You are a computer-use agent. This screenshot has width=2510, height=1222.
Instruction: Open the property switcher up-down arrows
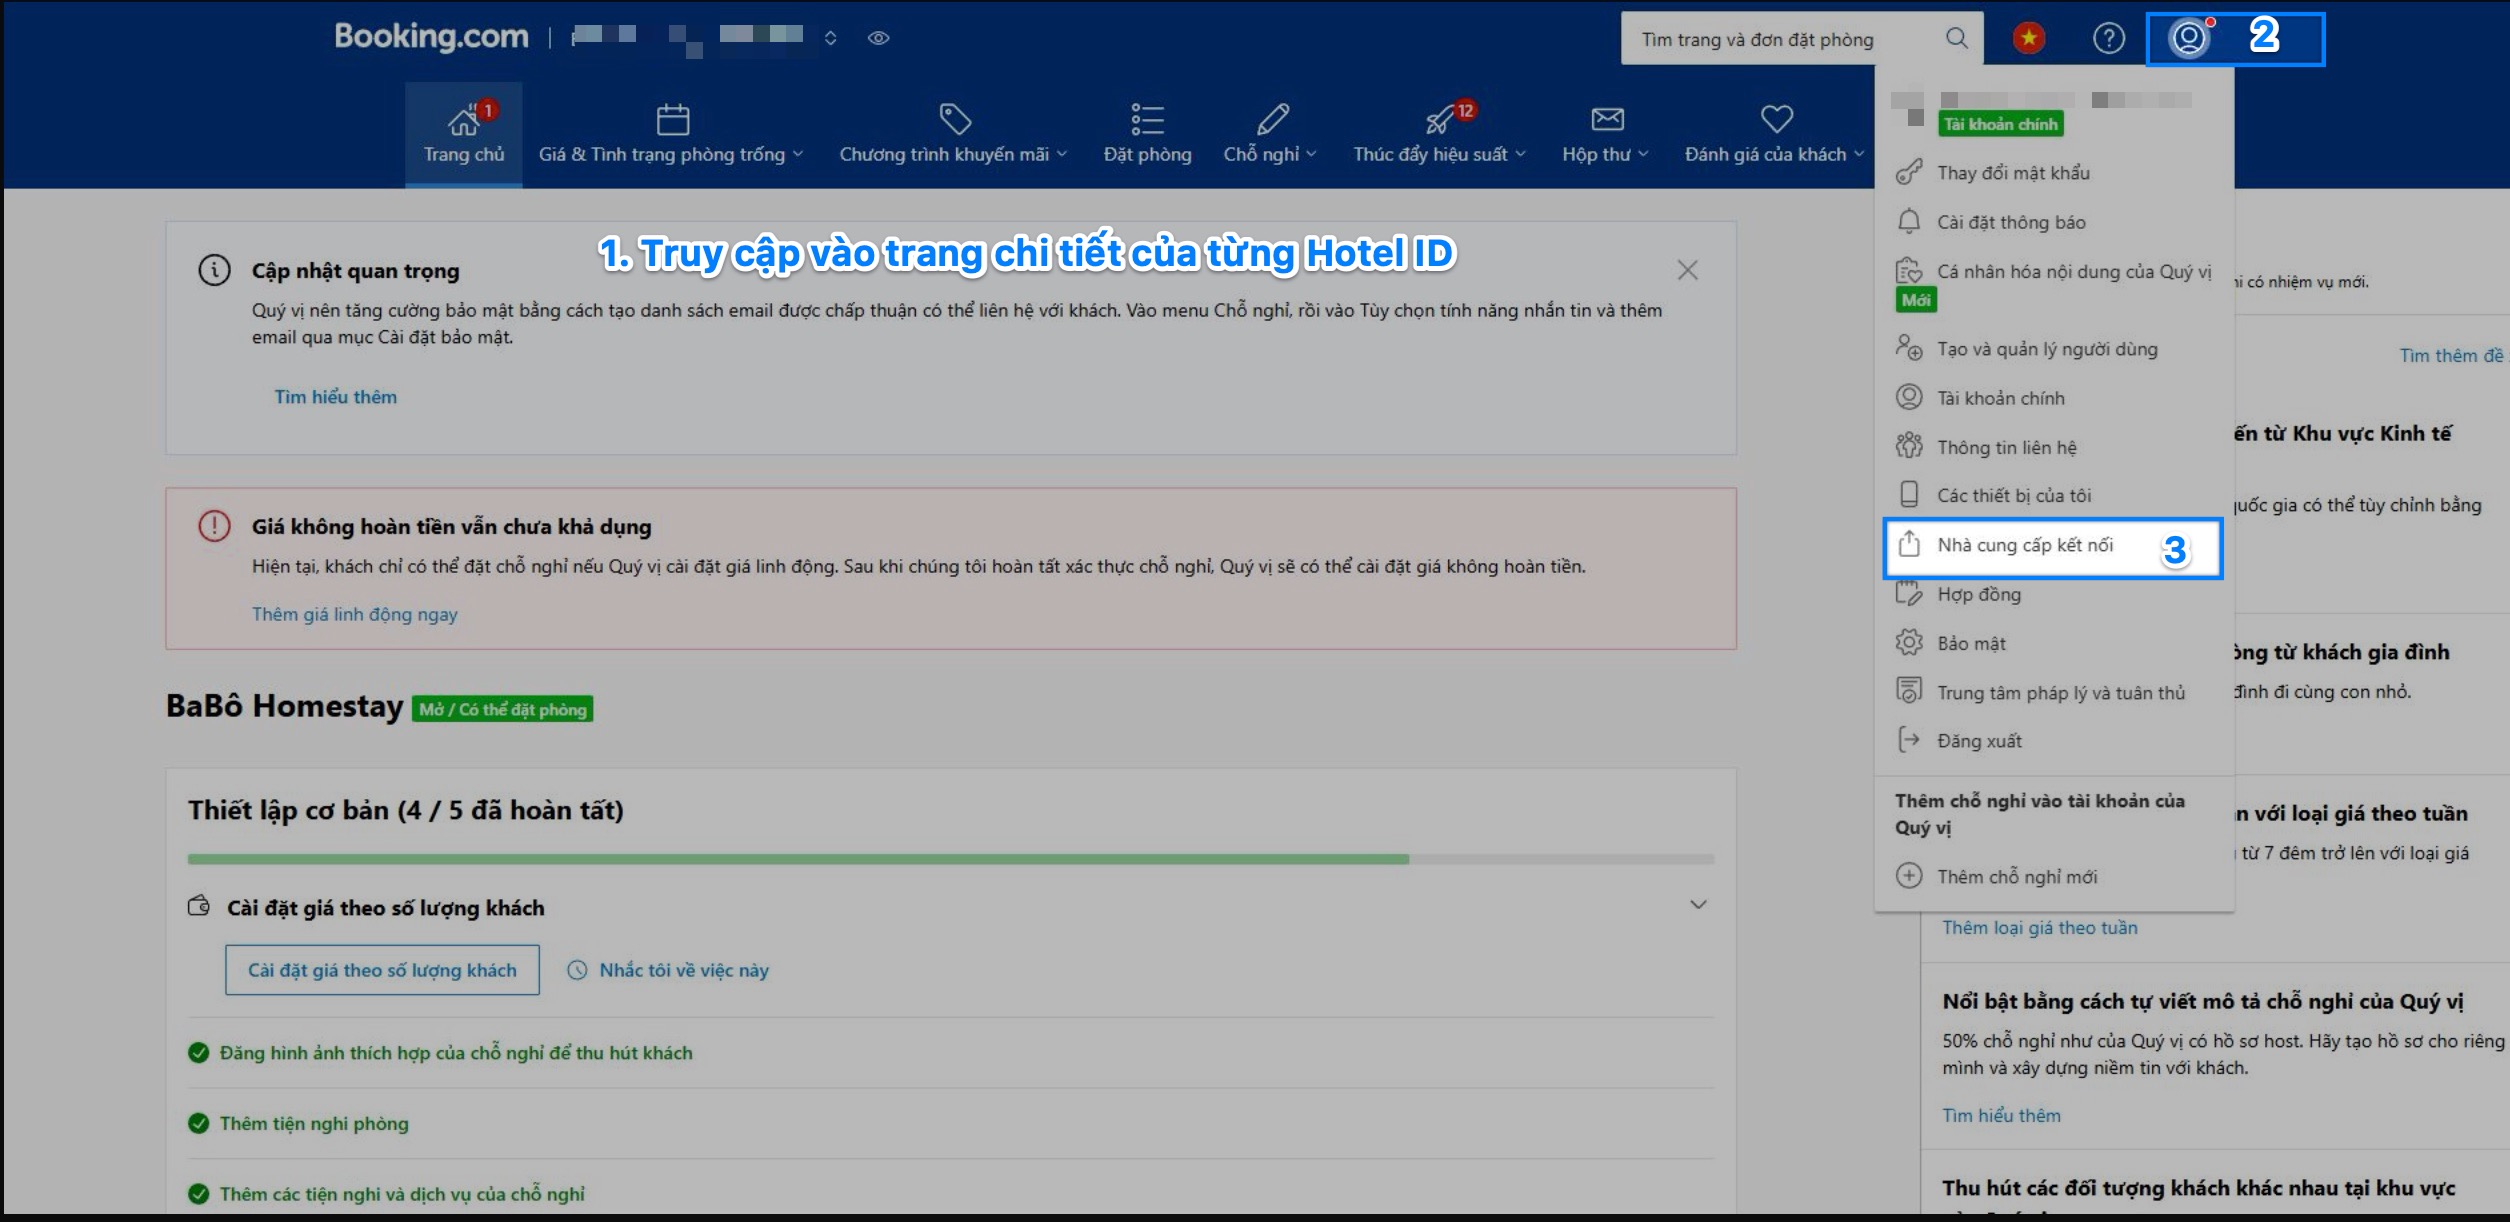point(830,38)
